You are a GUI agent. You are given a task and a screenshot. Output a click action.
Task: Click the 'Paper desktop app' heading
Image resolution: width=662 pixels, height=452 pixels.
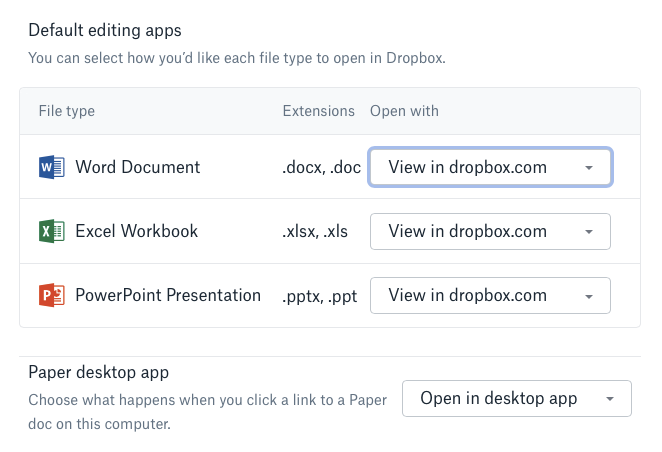click(98, 372)
